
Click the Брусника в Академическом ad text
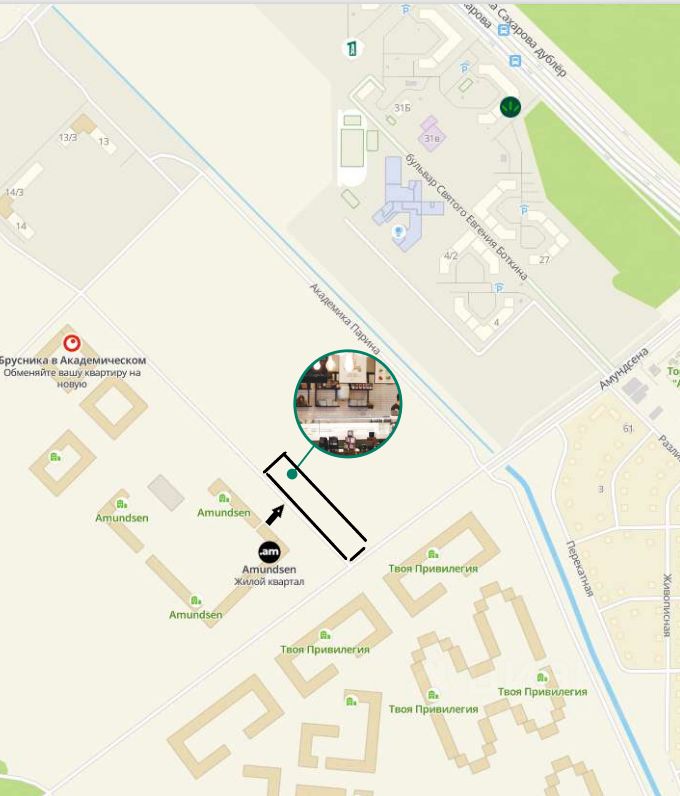72,372
